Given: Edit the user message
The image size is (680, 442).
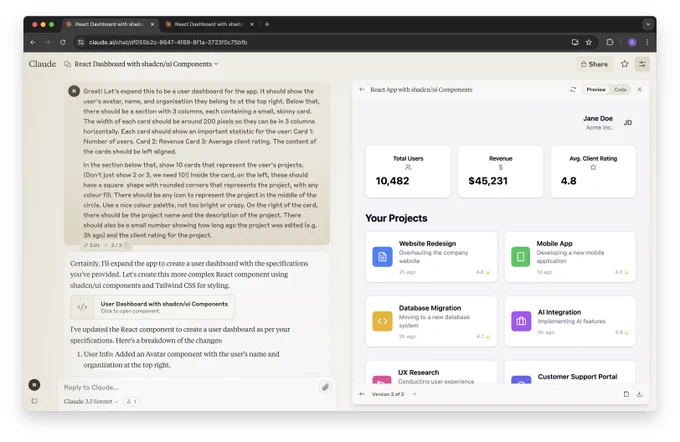Looking at the screenshot, I should (92, 245).
